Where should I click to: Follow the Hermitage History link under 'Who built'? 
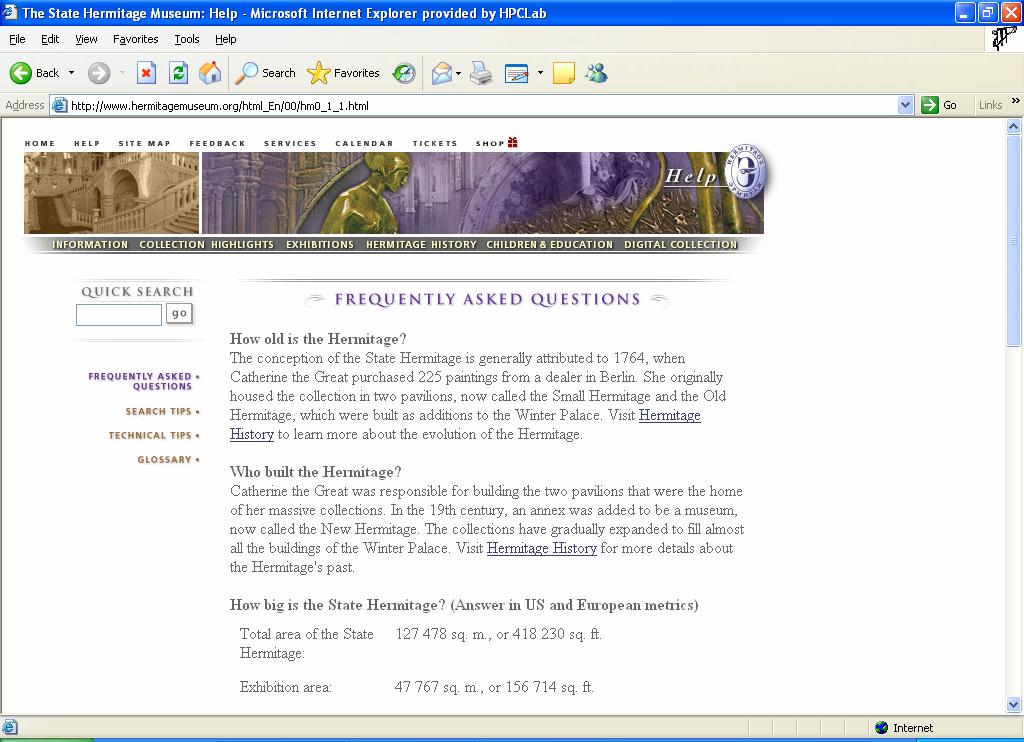(542, 549)
